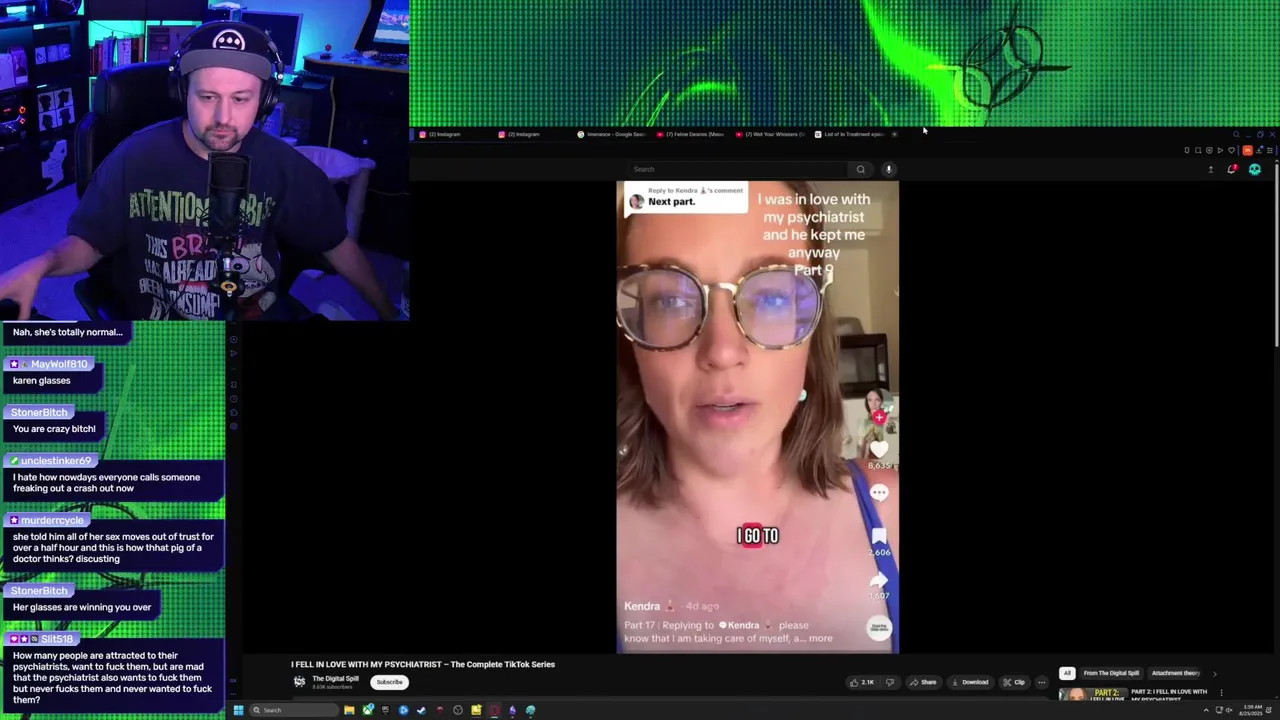The image size is (1280, 720).
Task: Click MayWolf810 username in chat
Action: pos(58,364)
